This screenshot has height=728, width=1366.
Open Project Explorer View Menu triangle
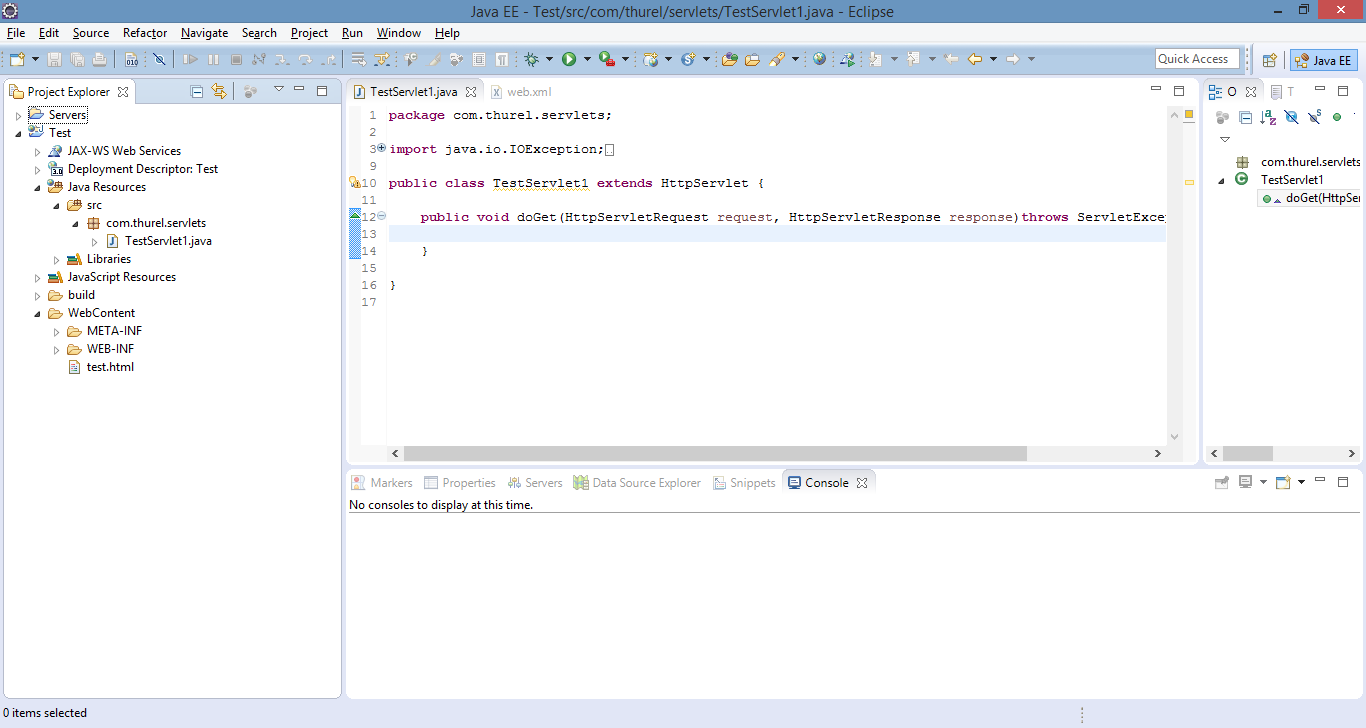tap(279, 89)
